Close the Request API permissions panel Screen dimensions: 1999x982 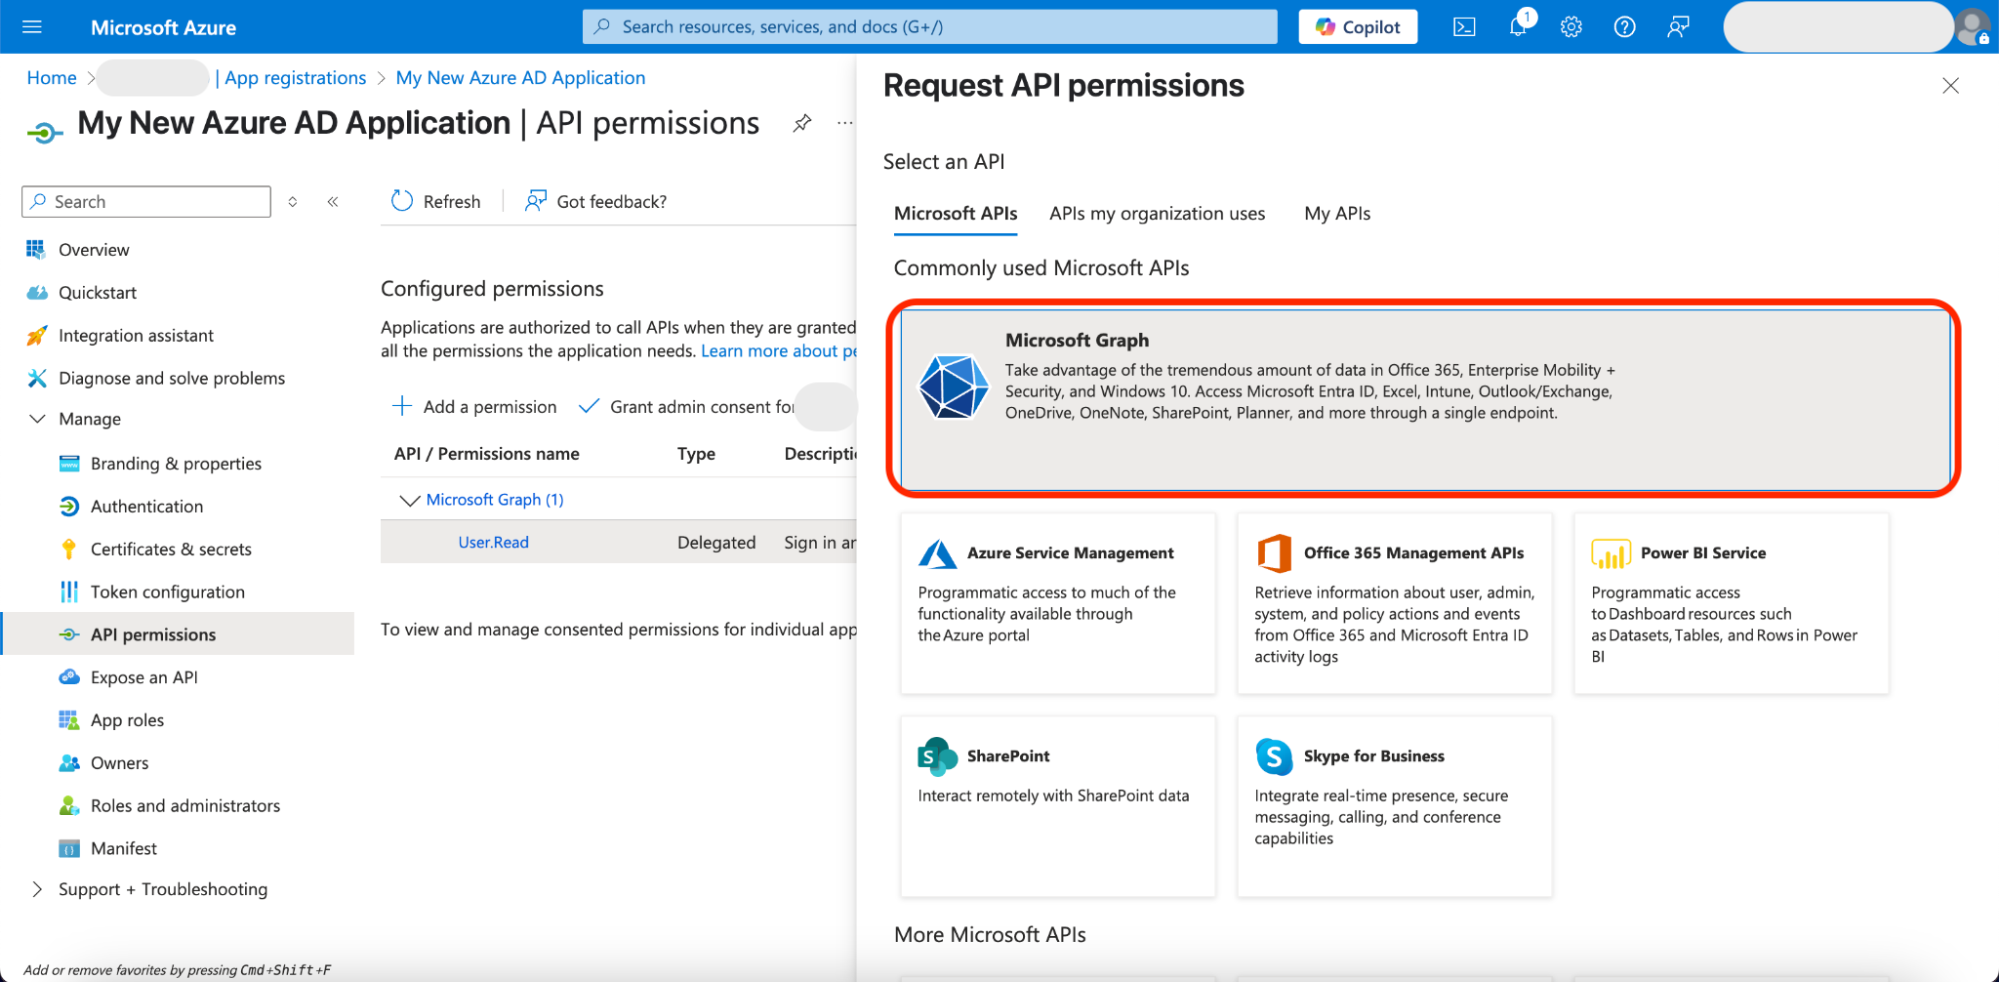tap(1950, 86)
